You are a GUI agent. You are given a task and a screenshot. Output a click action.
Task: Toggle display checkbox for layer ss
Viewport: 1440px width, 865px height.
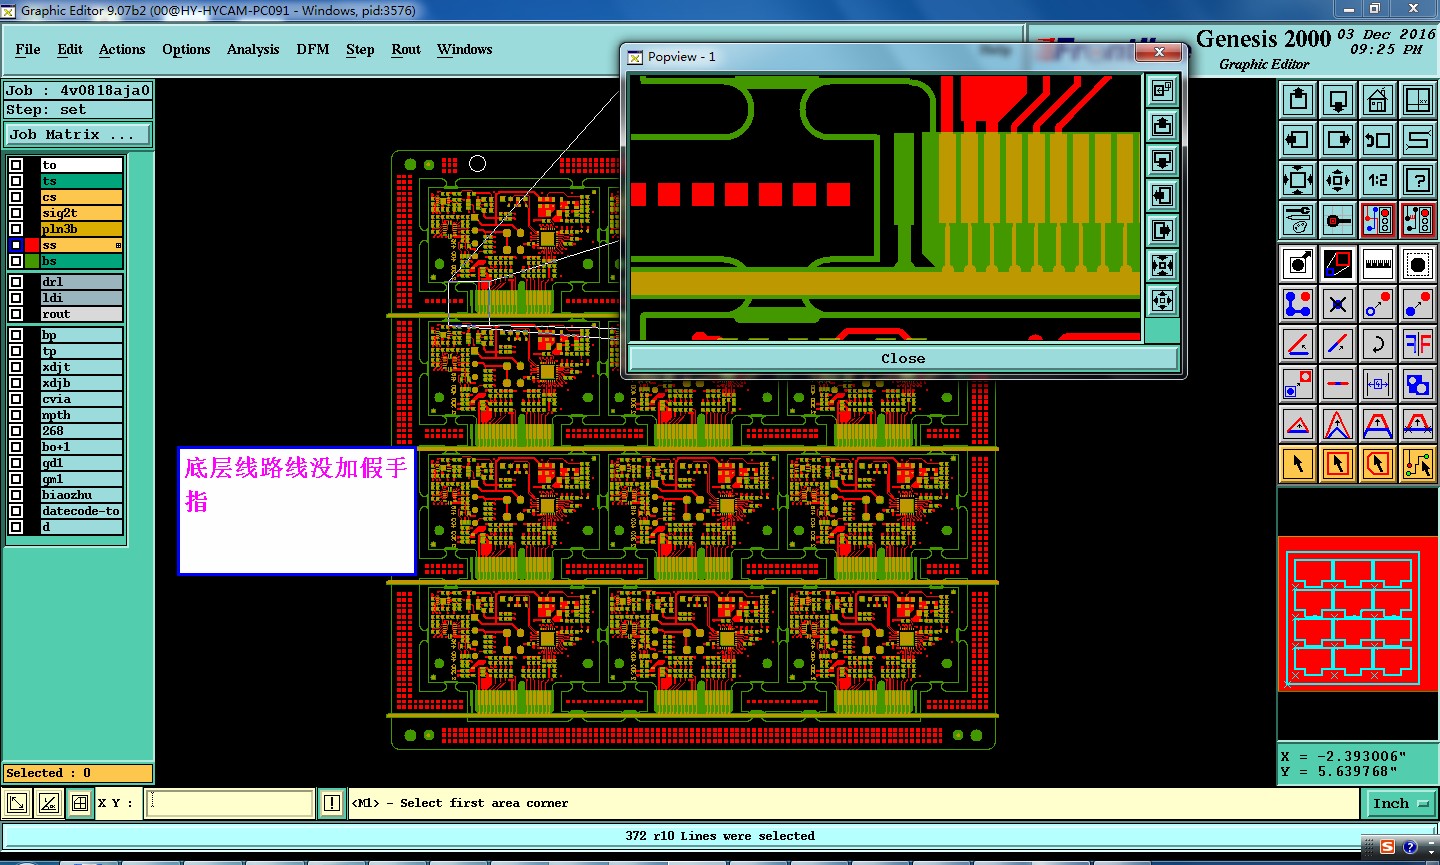coord(16,245)
